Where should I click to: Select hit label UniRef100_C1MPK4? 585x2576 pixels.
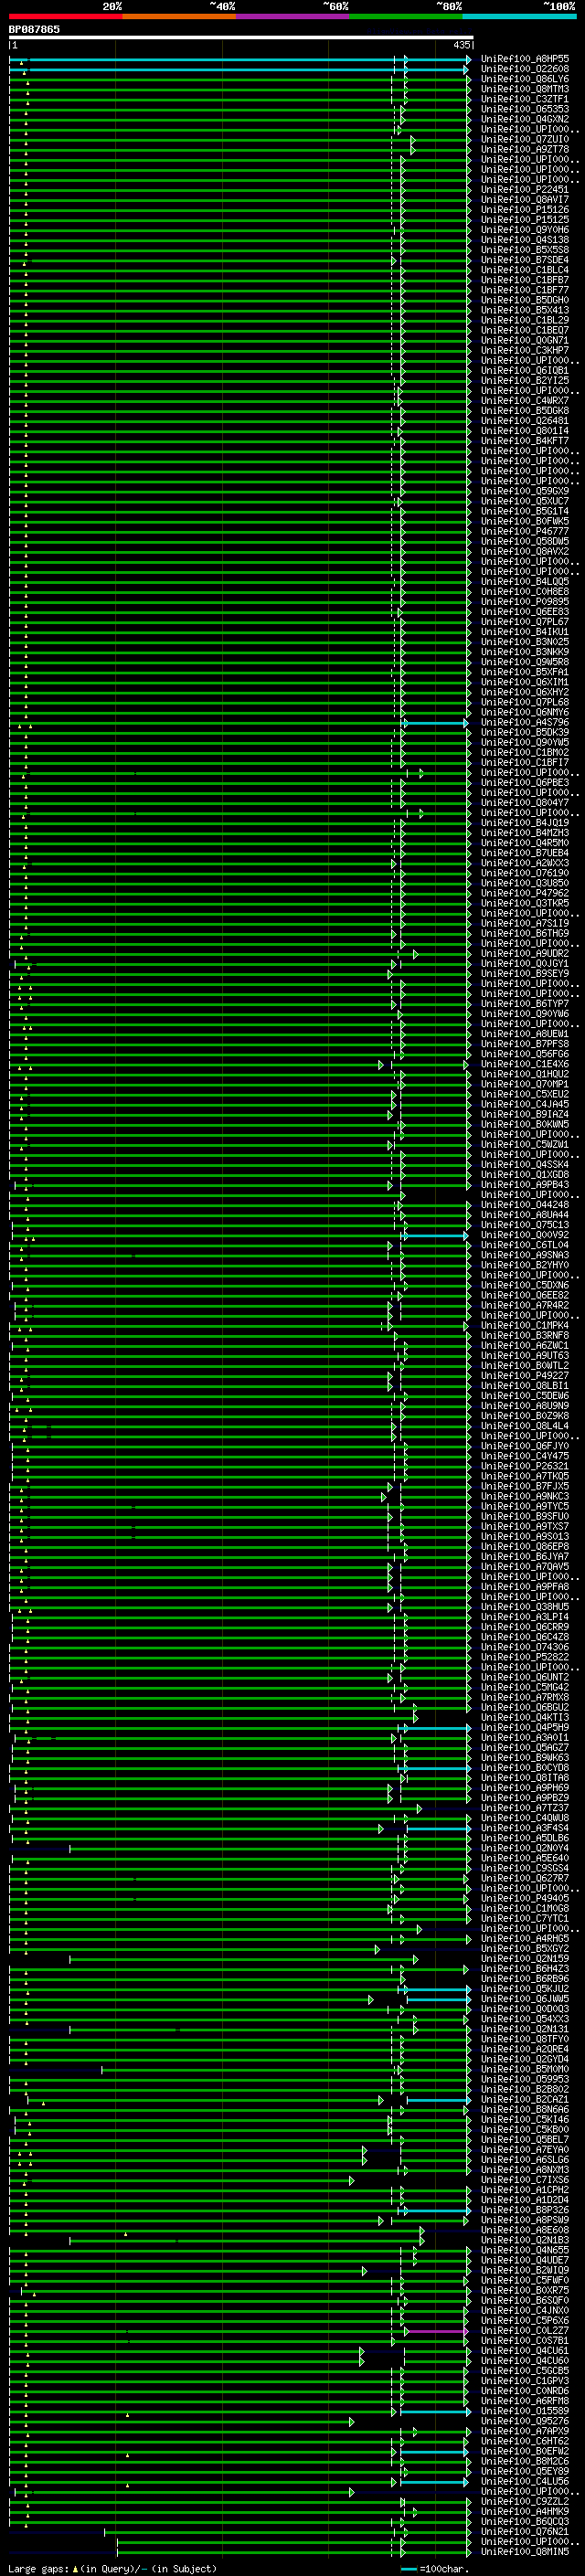click(x=524, y=1325)
